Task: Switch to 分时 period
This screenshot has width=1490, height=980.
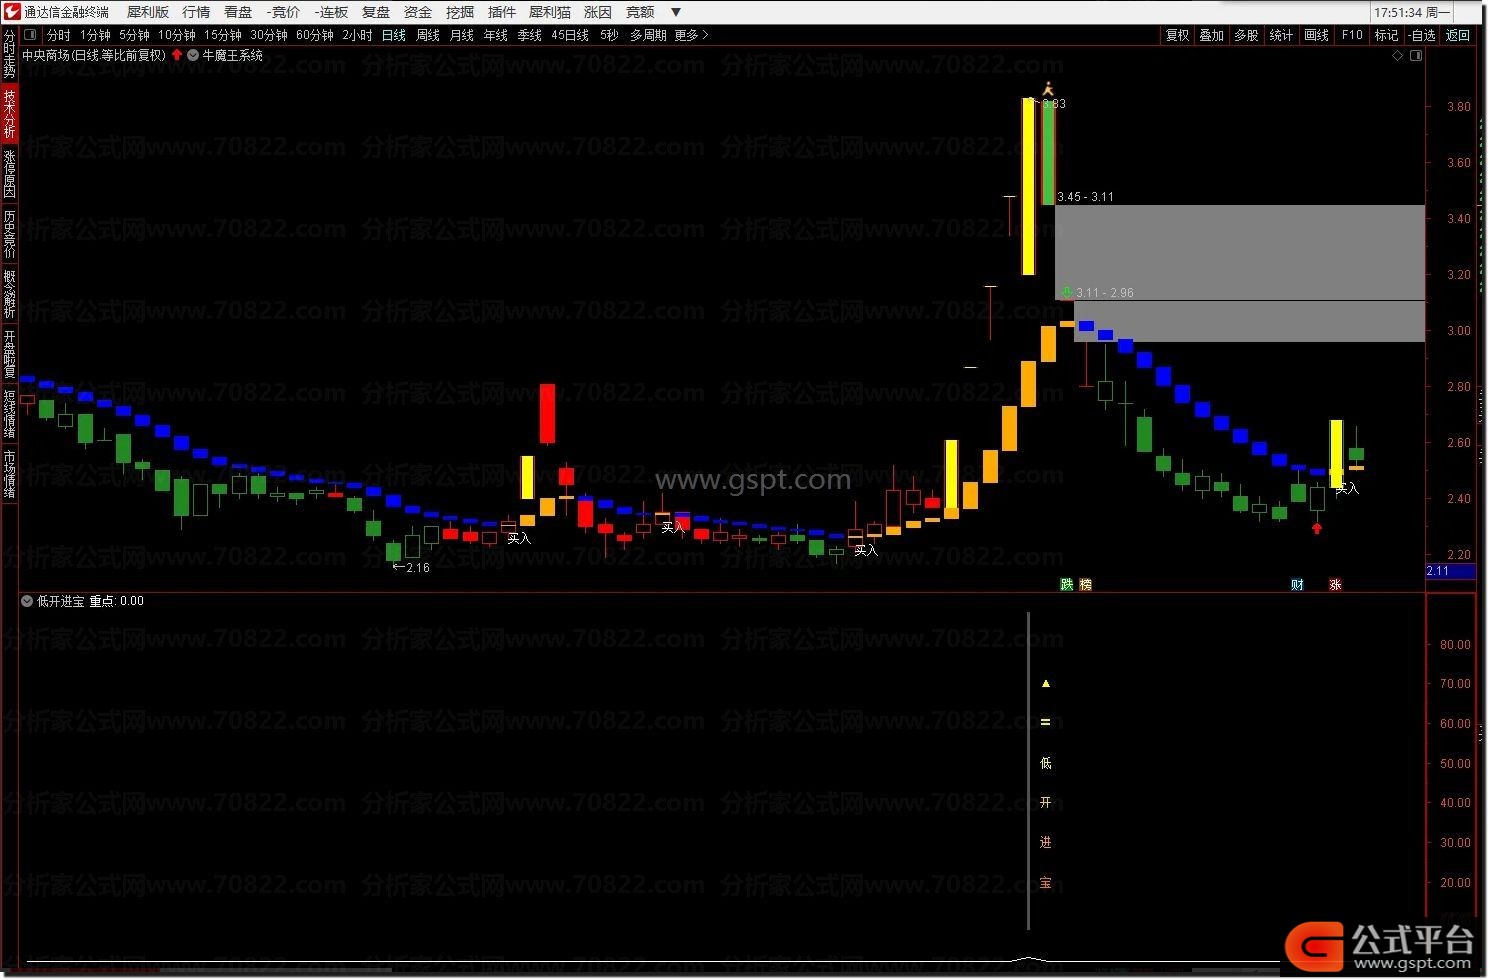Action: click(59, 35)
